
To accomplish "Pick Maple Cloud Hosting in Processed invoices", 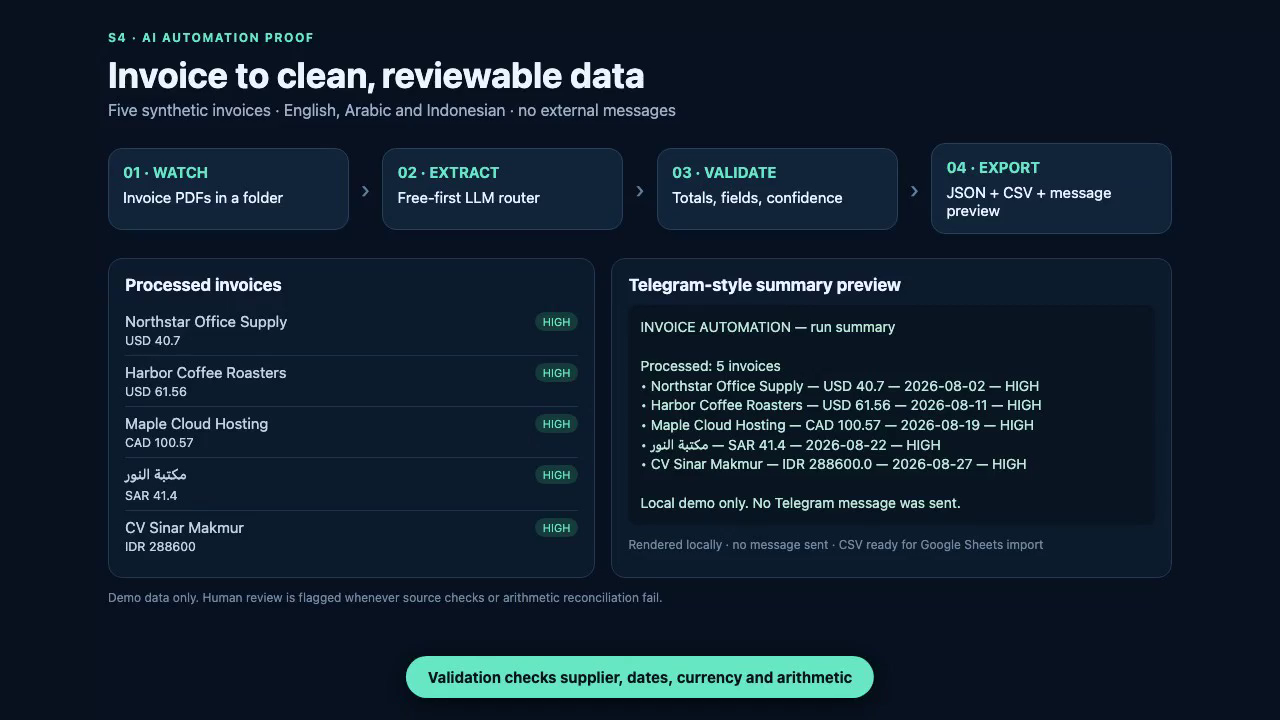I will coord(197,424).
